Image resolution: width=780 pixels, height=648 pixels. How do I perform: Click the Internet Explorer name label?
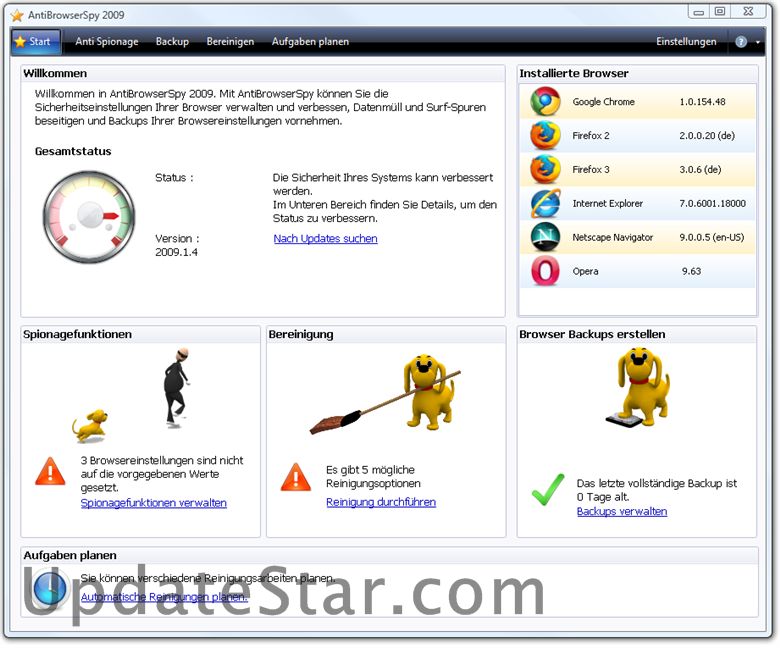(x=607, y=203)
